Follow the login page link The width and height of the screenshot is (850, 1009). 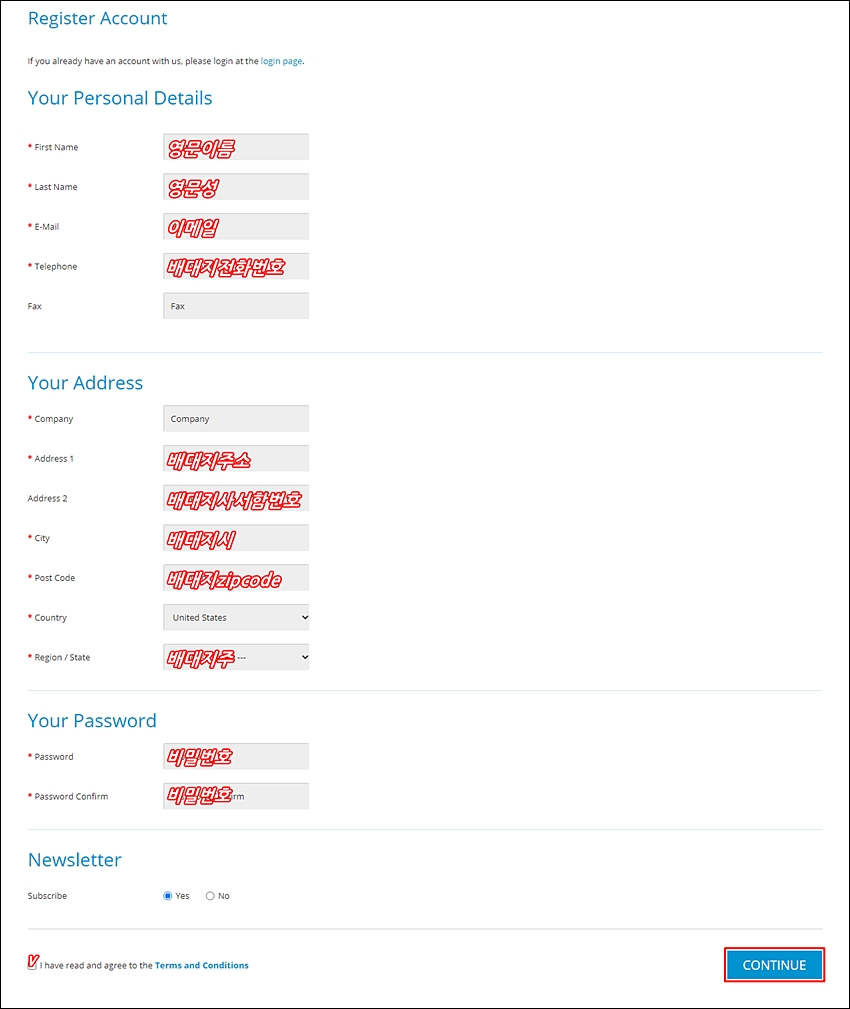coord(281,61)
